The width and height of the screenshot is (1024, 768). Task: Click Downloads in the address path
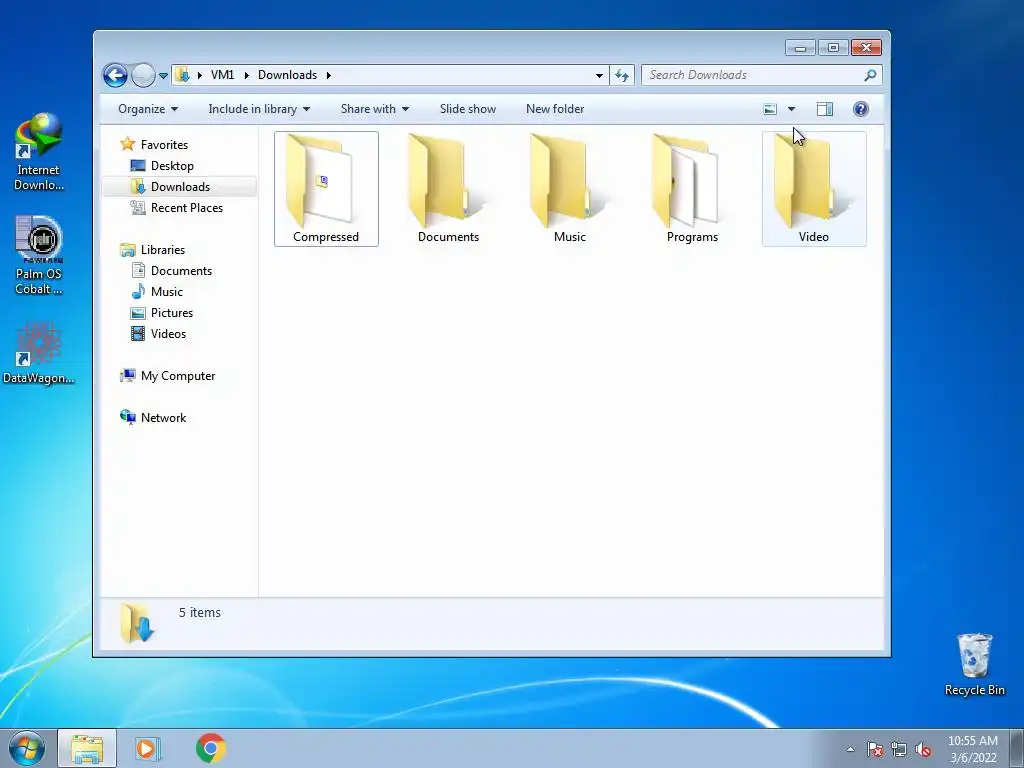point(287,75)
